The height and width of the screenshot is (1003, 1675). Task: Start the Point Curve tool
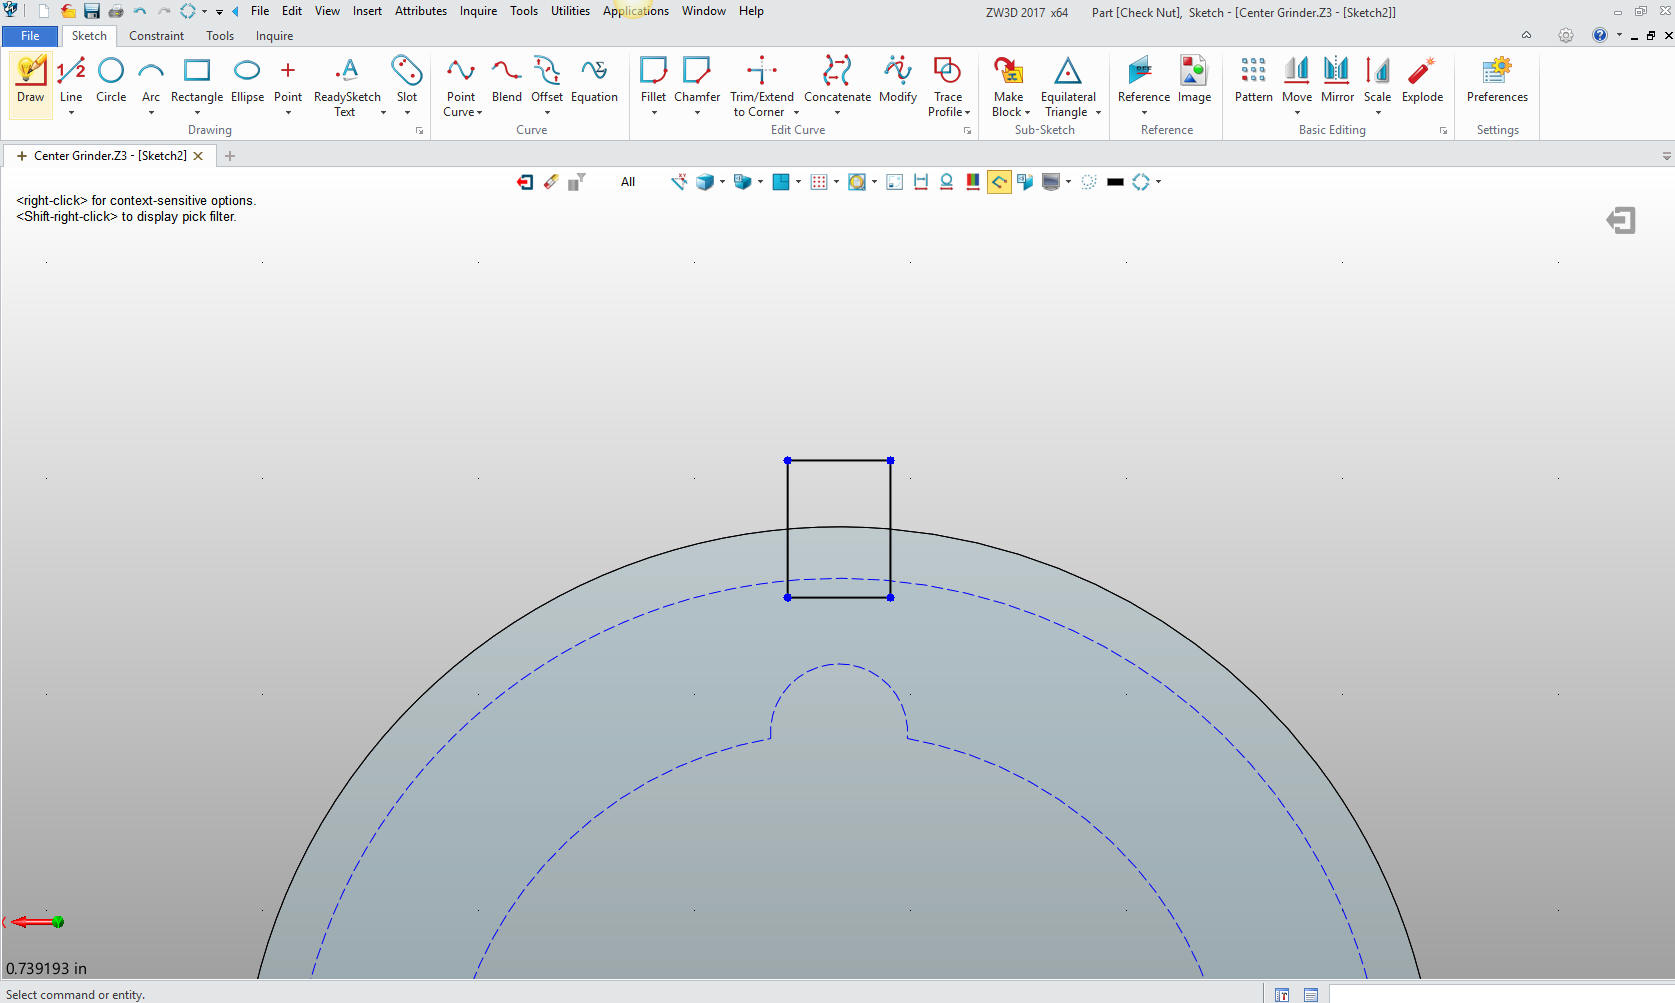coord(461,88)
